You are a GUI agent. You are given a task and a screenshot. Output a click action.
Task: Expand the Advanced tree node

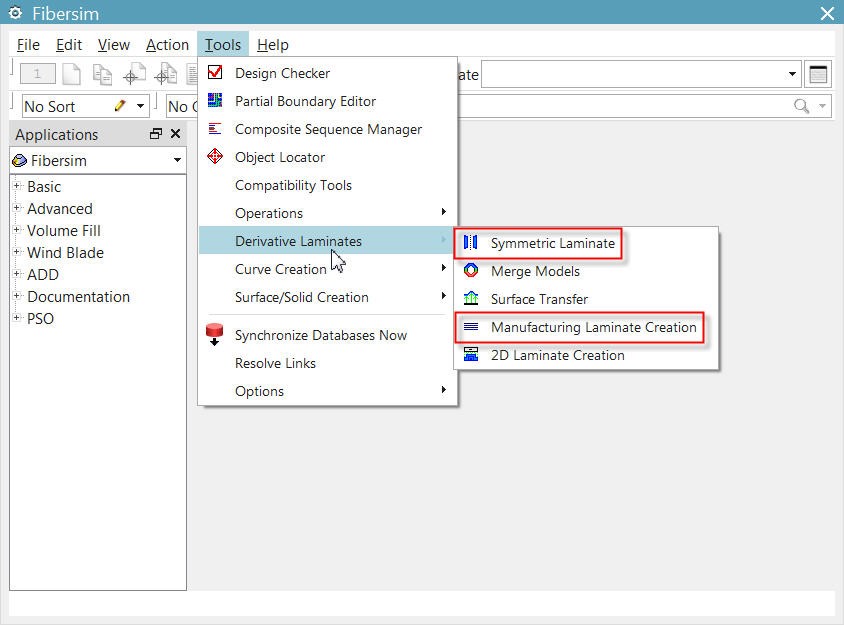coord(17,209)
